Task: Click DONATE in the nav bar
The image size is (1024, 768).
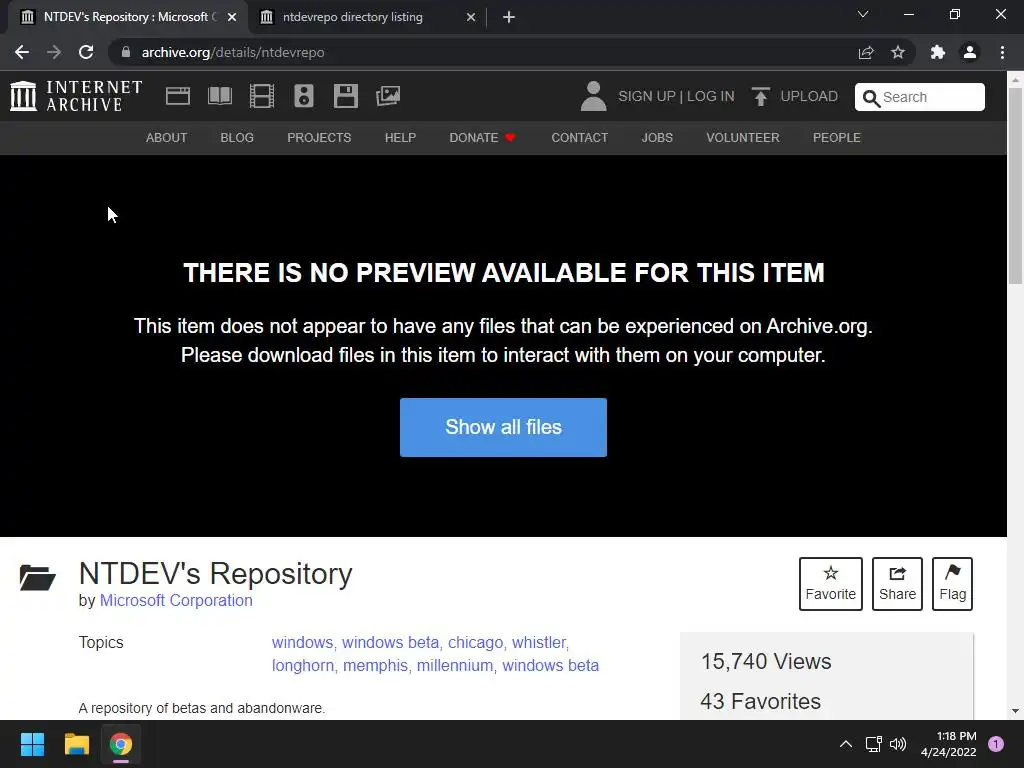Action: point(483,138)
